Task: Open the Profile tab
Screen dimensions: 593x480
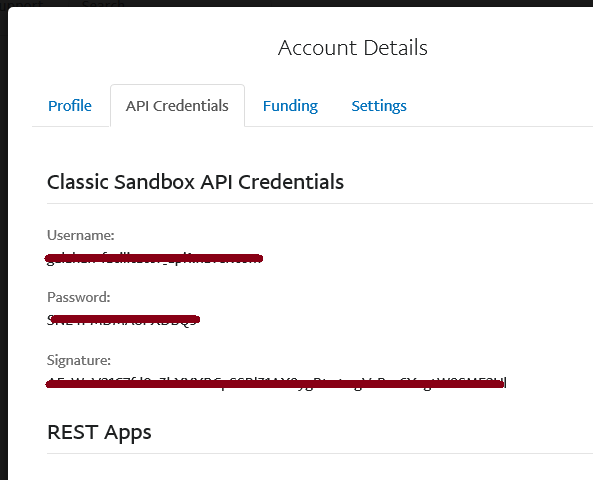Action: [x=70, y=106]
